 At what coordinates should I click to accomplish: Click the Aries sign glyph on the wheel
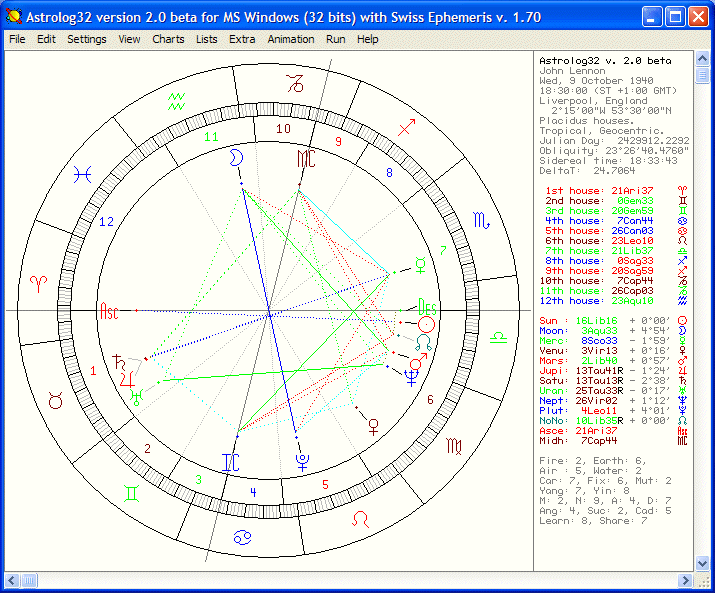(x=38, y=284)
